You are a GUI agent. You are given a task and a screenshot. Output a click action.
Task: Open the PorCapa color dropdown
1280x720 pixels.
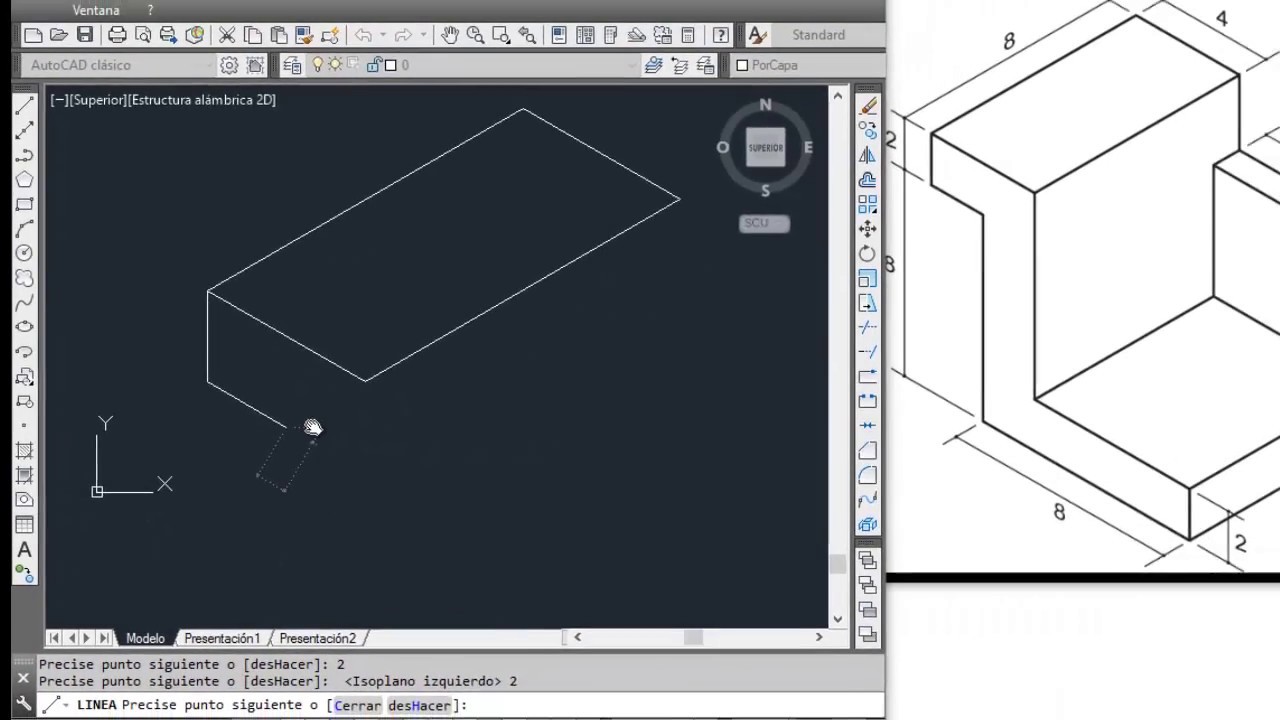click(x=810, y=65)
